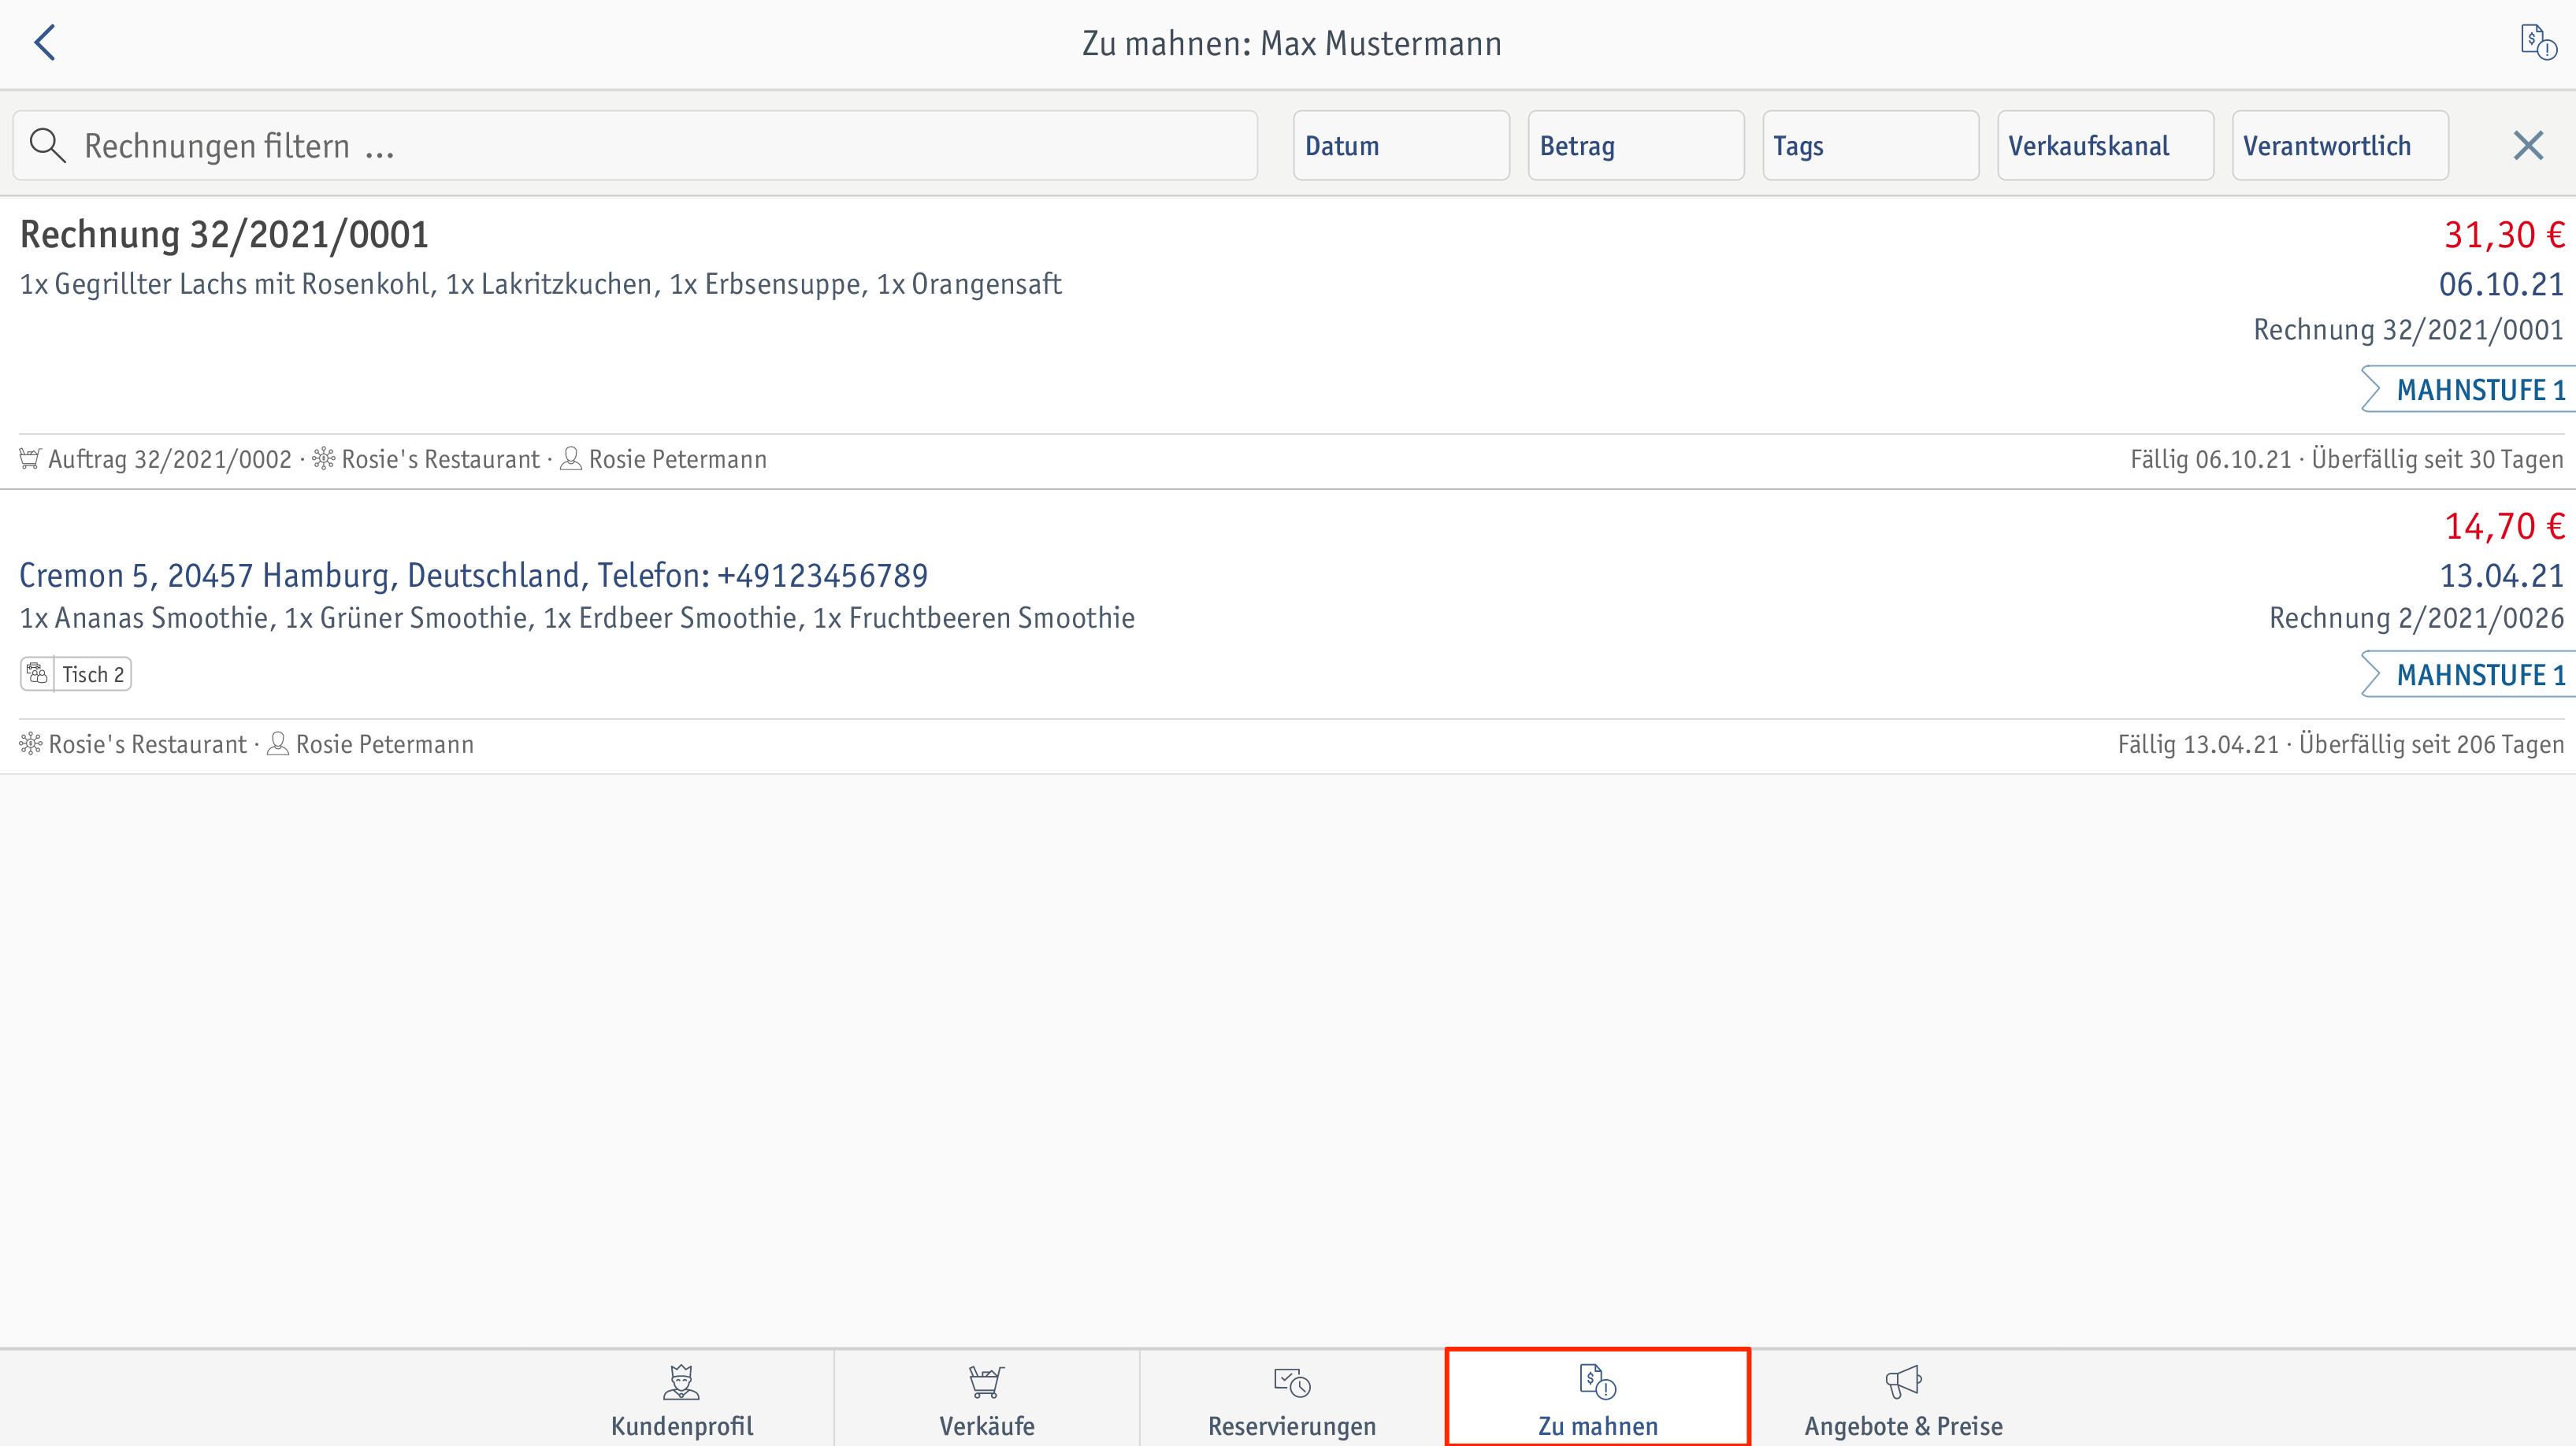Open the Verantwortlich filter
The image size is (2576, 1446).
pyautogui.click(x=2340, y=146)
